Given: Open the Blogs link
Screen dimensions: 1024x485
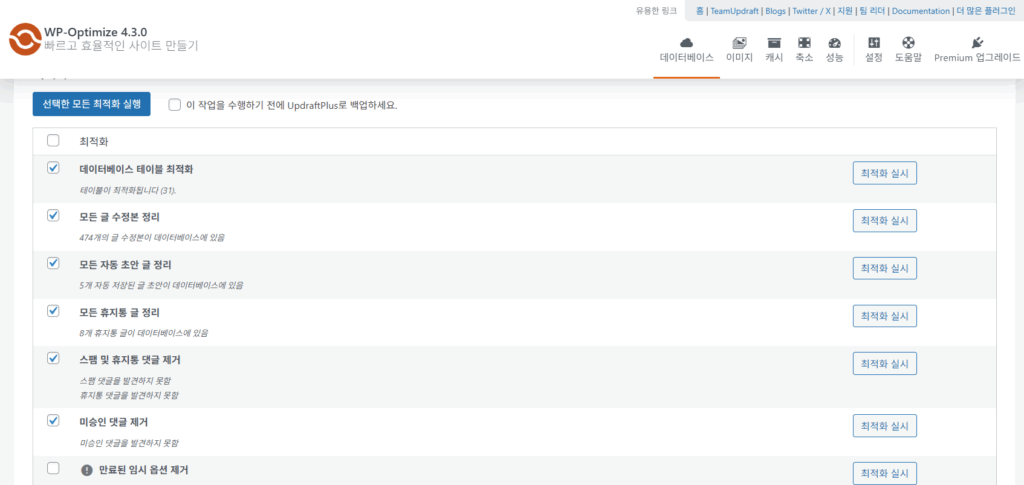Looking at the screenshot, I should [x=775, y=11].
